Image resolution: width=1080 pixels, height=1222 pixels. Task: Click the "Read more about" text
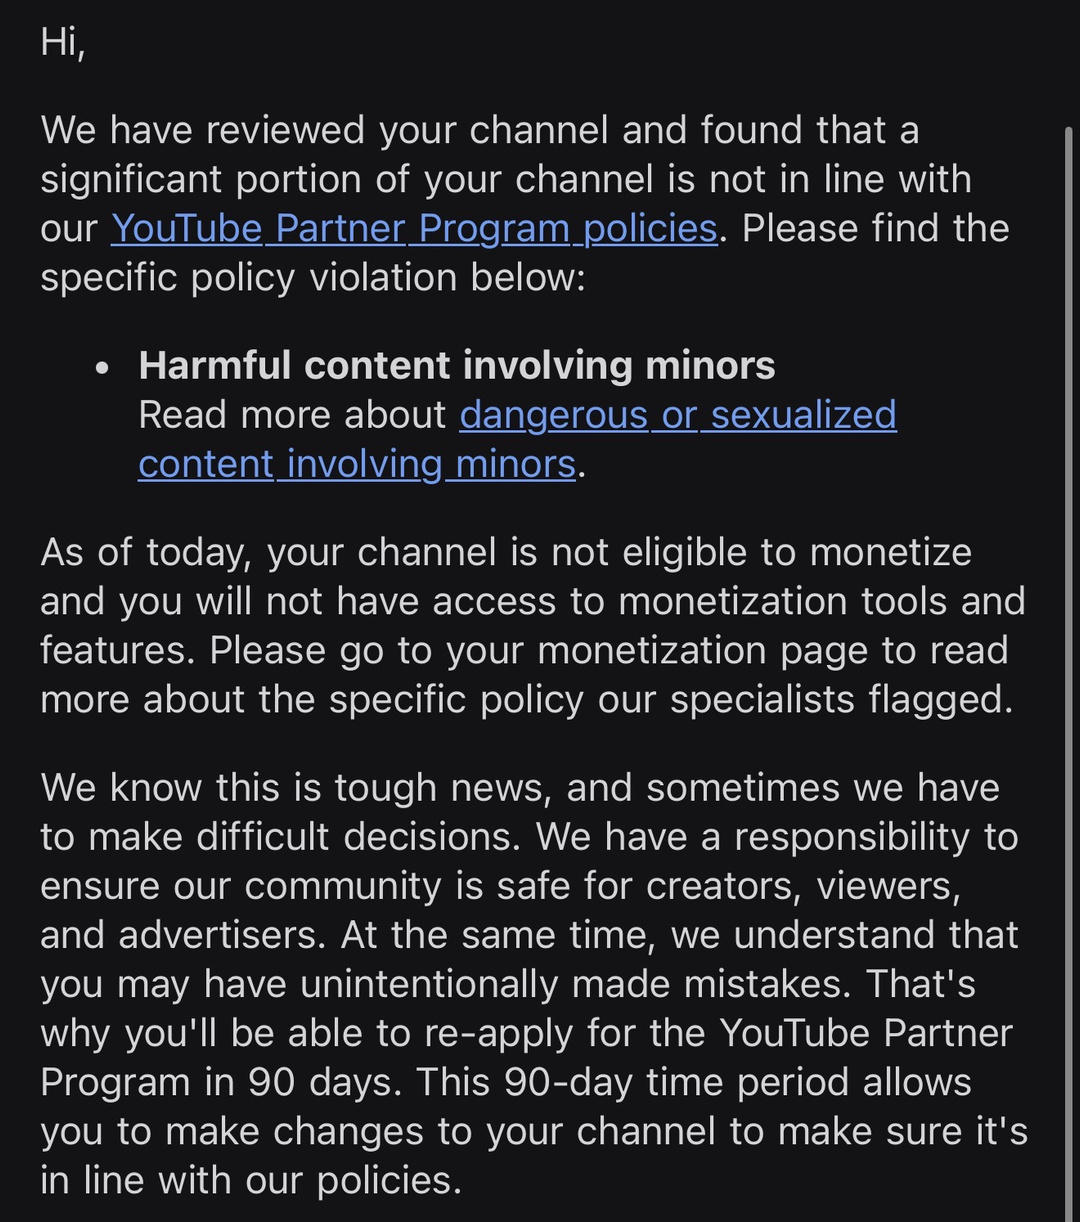pos(293,415)
